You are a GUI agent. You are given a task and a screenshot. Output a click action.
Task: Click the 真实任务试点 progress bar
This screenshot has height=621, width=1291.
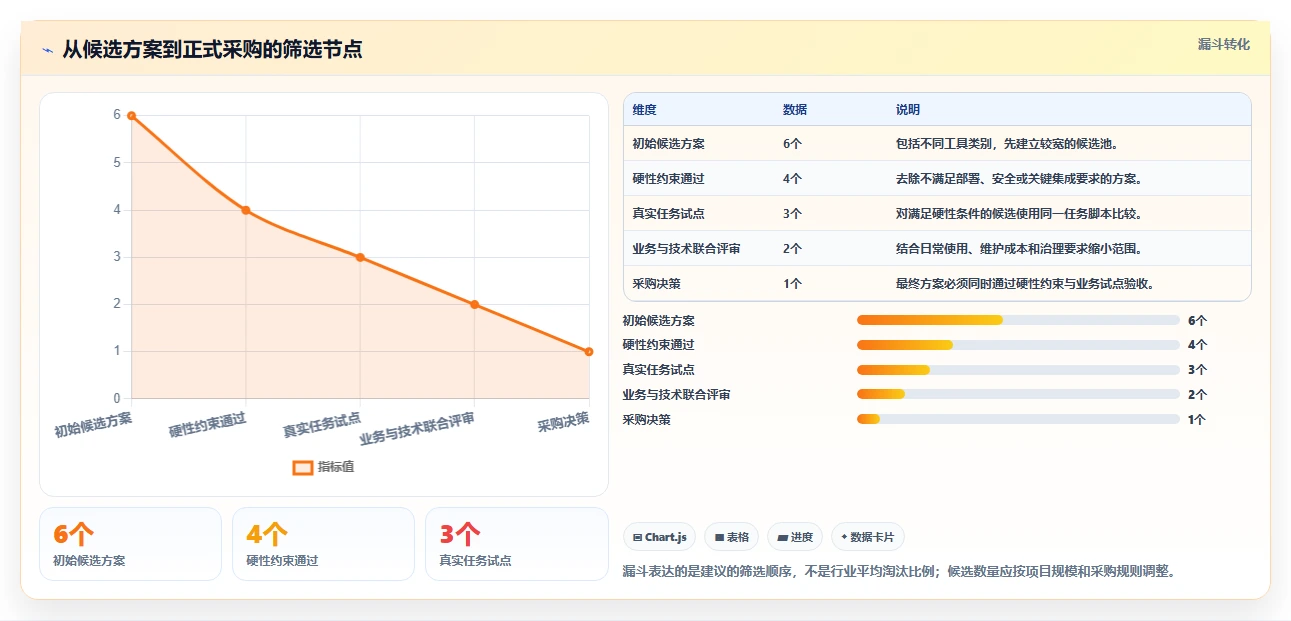coord(1018,370)
